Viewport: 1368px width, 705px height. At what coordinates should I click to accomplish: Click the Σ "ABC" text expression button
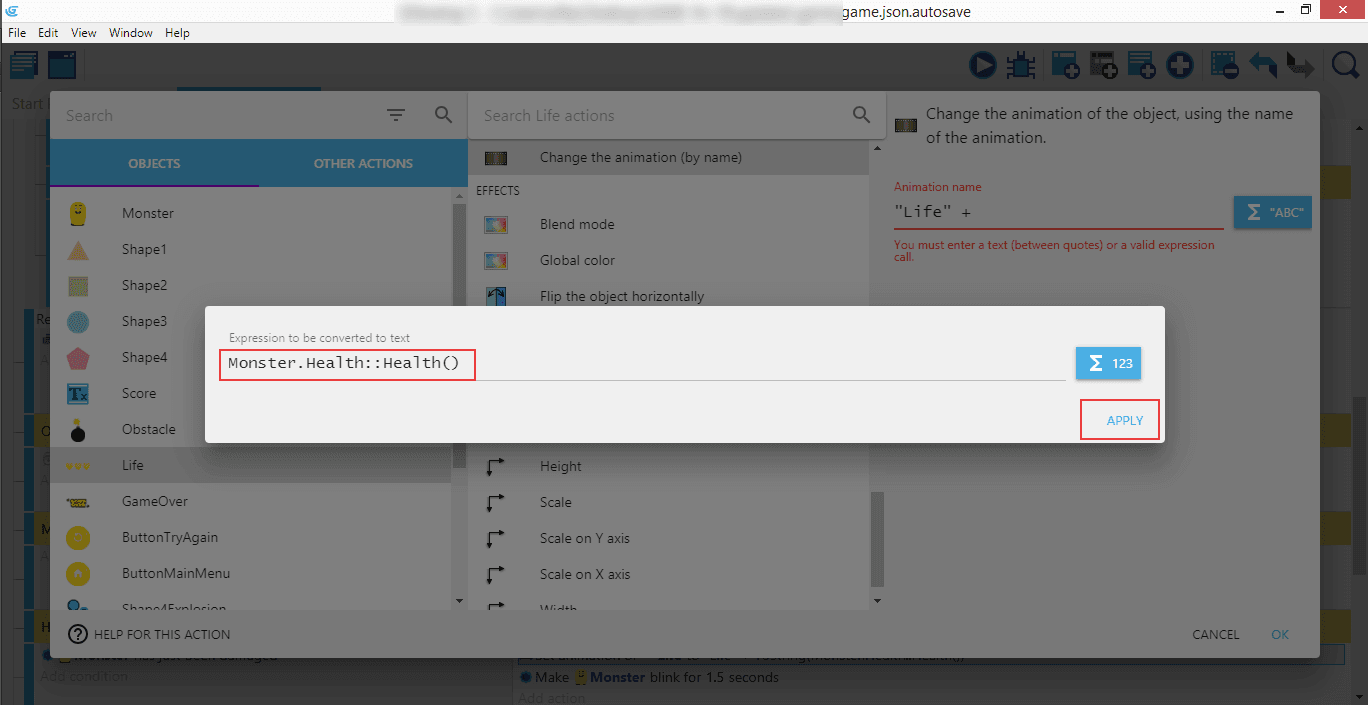(x=1271, y=212)
